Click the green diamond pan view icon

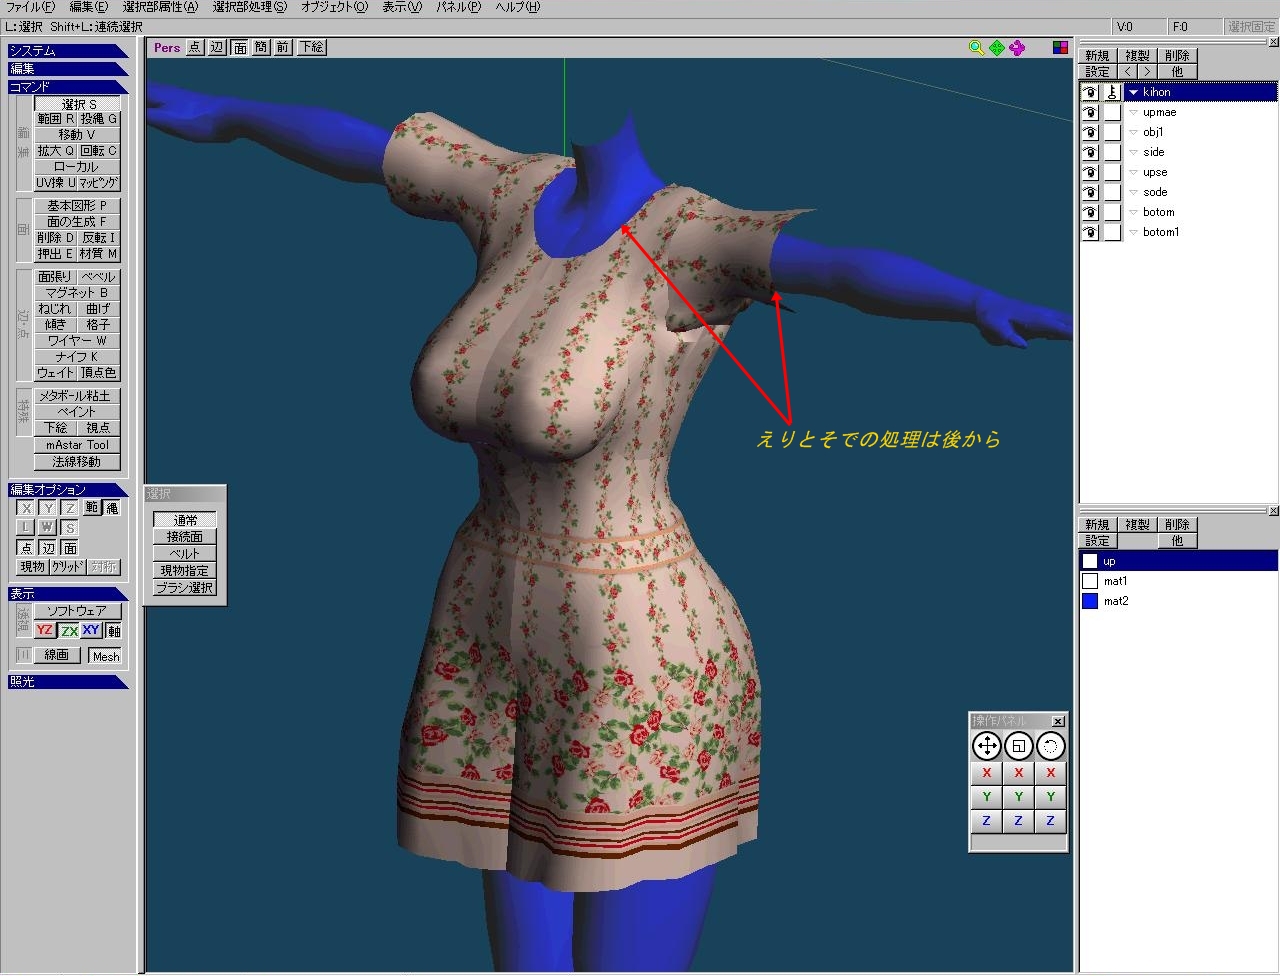tap(997, 48)
